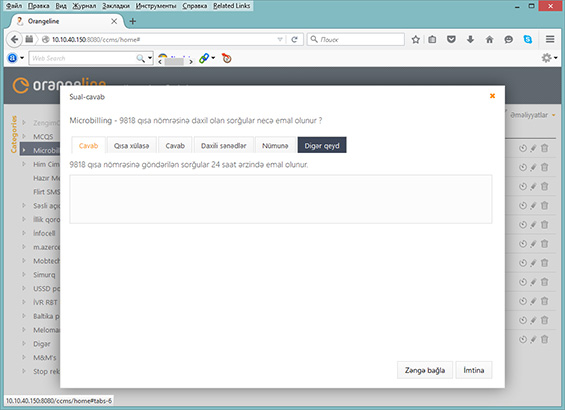Image resolution: width=565 pixels, height=410 pixels.
Task: Click the history clock icon in first row
Action: tap(523, 148)
